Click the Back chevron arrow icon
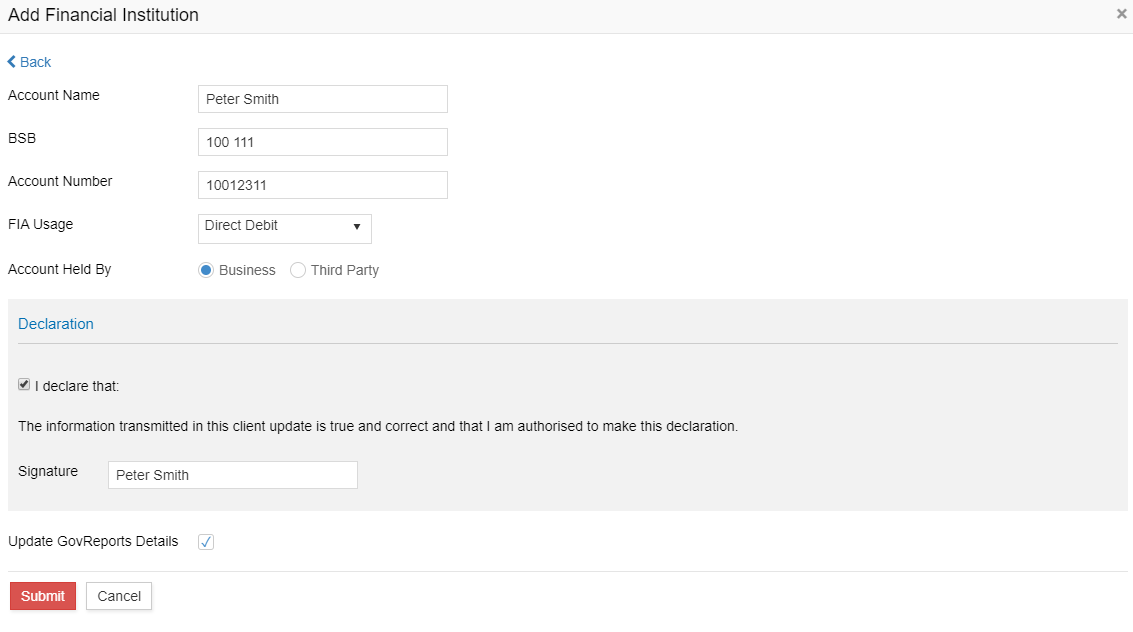Viewport: 1133px width, 632px height. coord(12,62)
